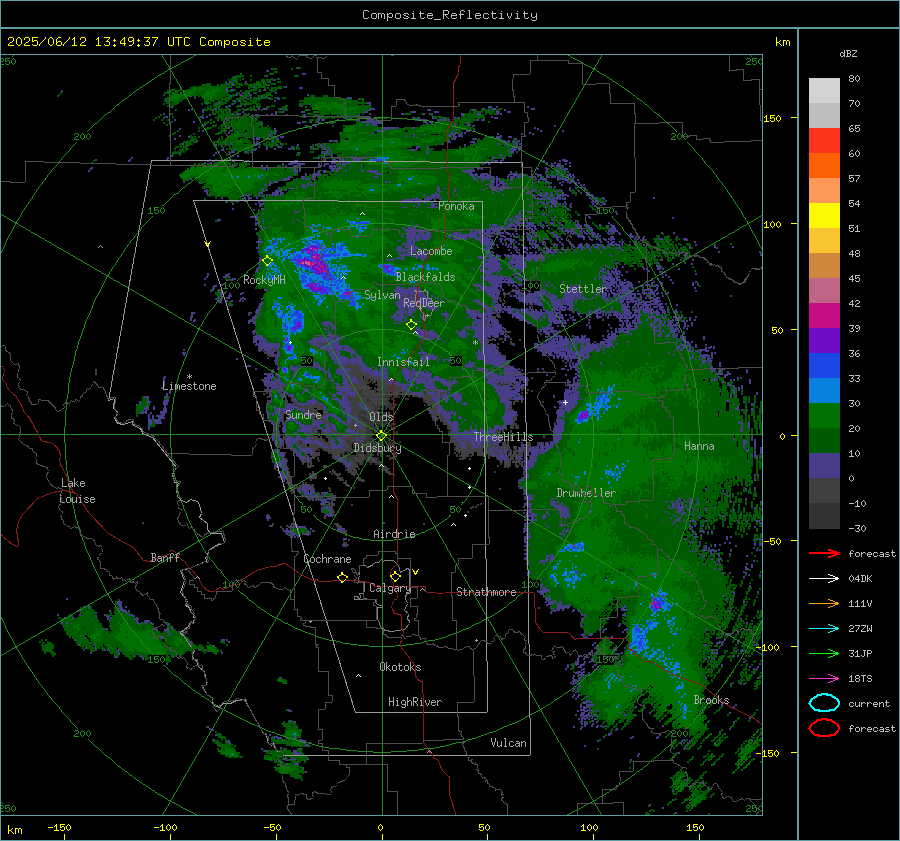Click the Strathmore label
This screenshot has width=900, height=841.
[x=486, y=592]
